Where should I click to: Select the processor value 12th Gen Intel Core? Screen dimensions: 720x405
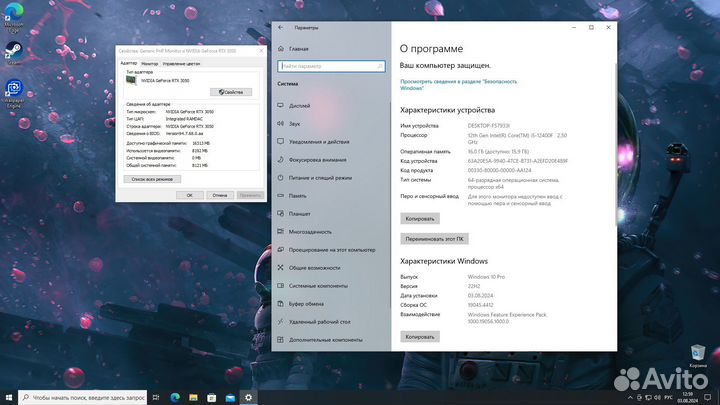pos(517,139)
